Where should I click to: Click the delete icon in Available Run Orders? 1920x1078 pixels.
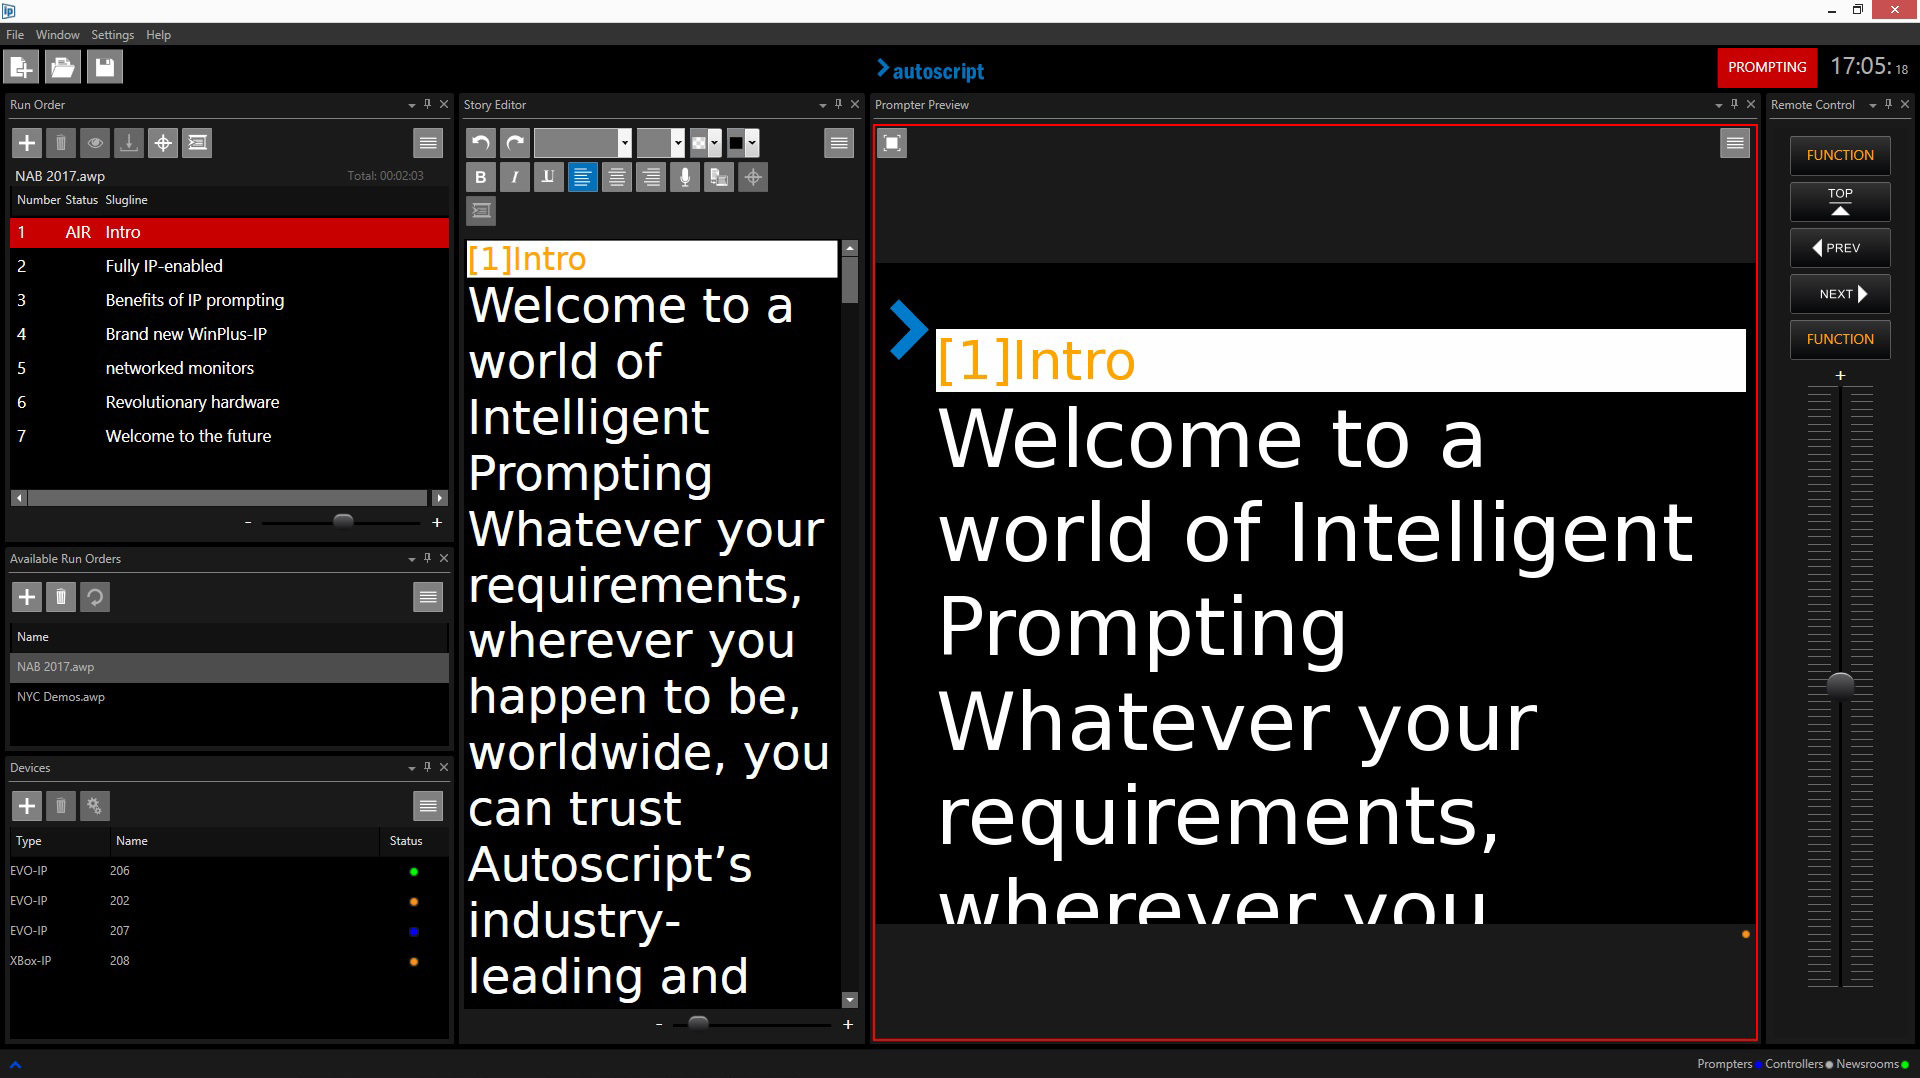click(x=61, y=597)
